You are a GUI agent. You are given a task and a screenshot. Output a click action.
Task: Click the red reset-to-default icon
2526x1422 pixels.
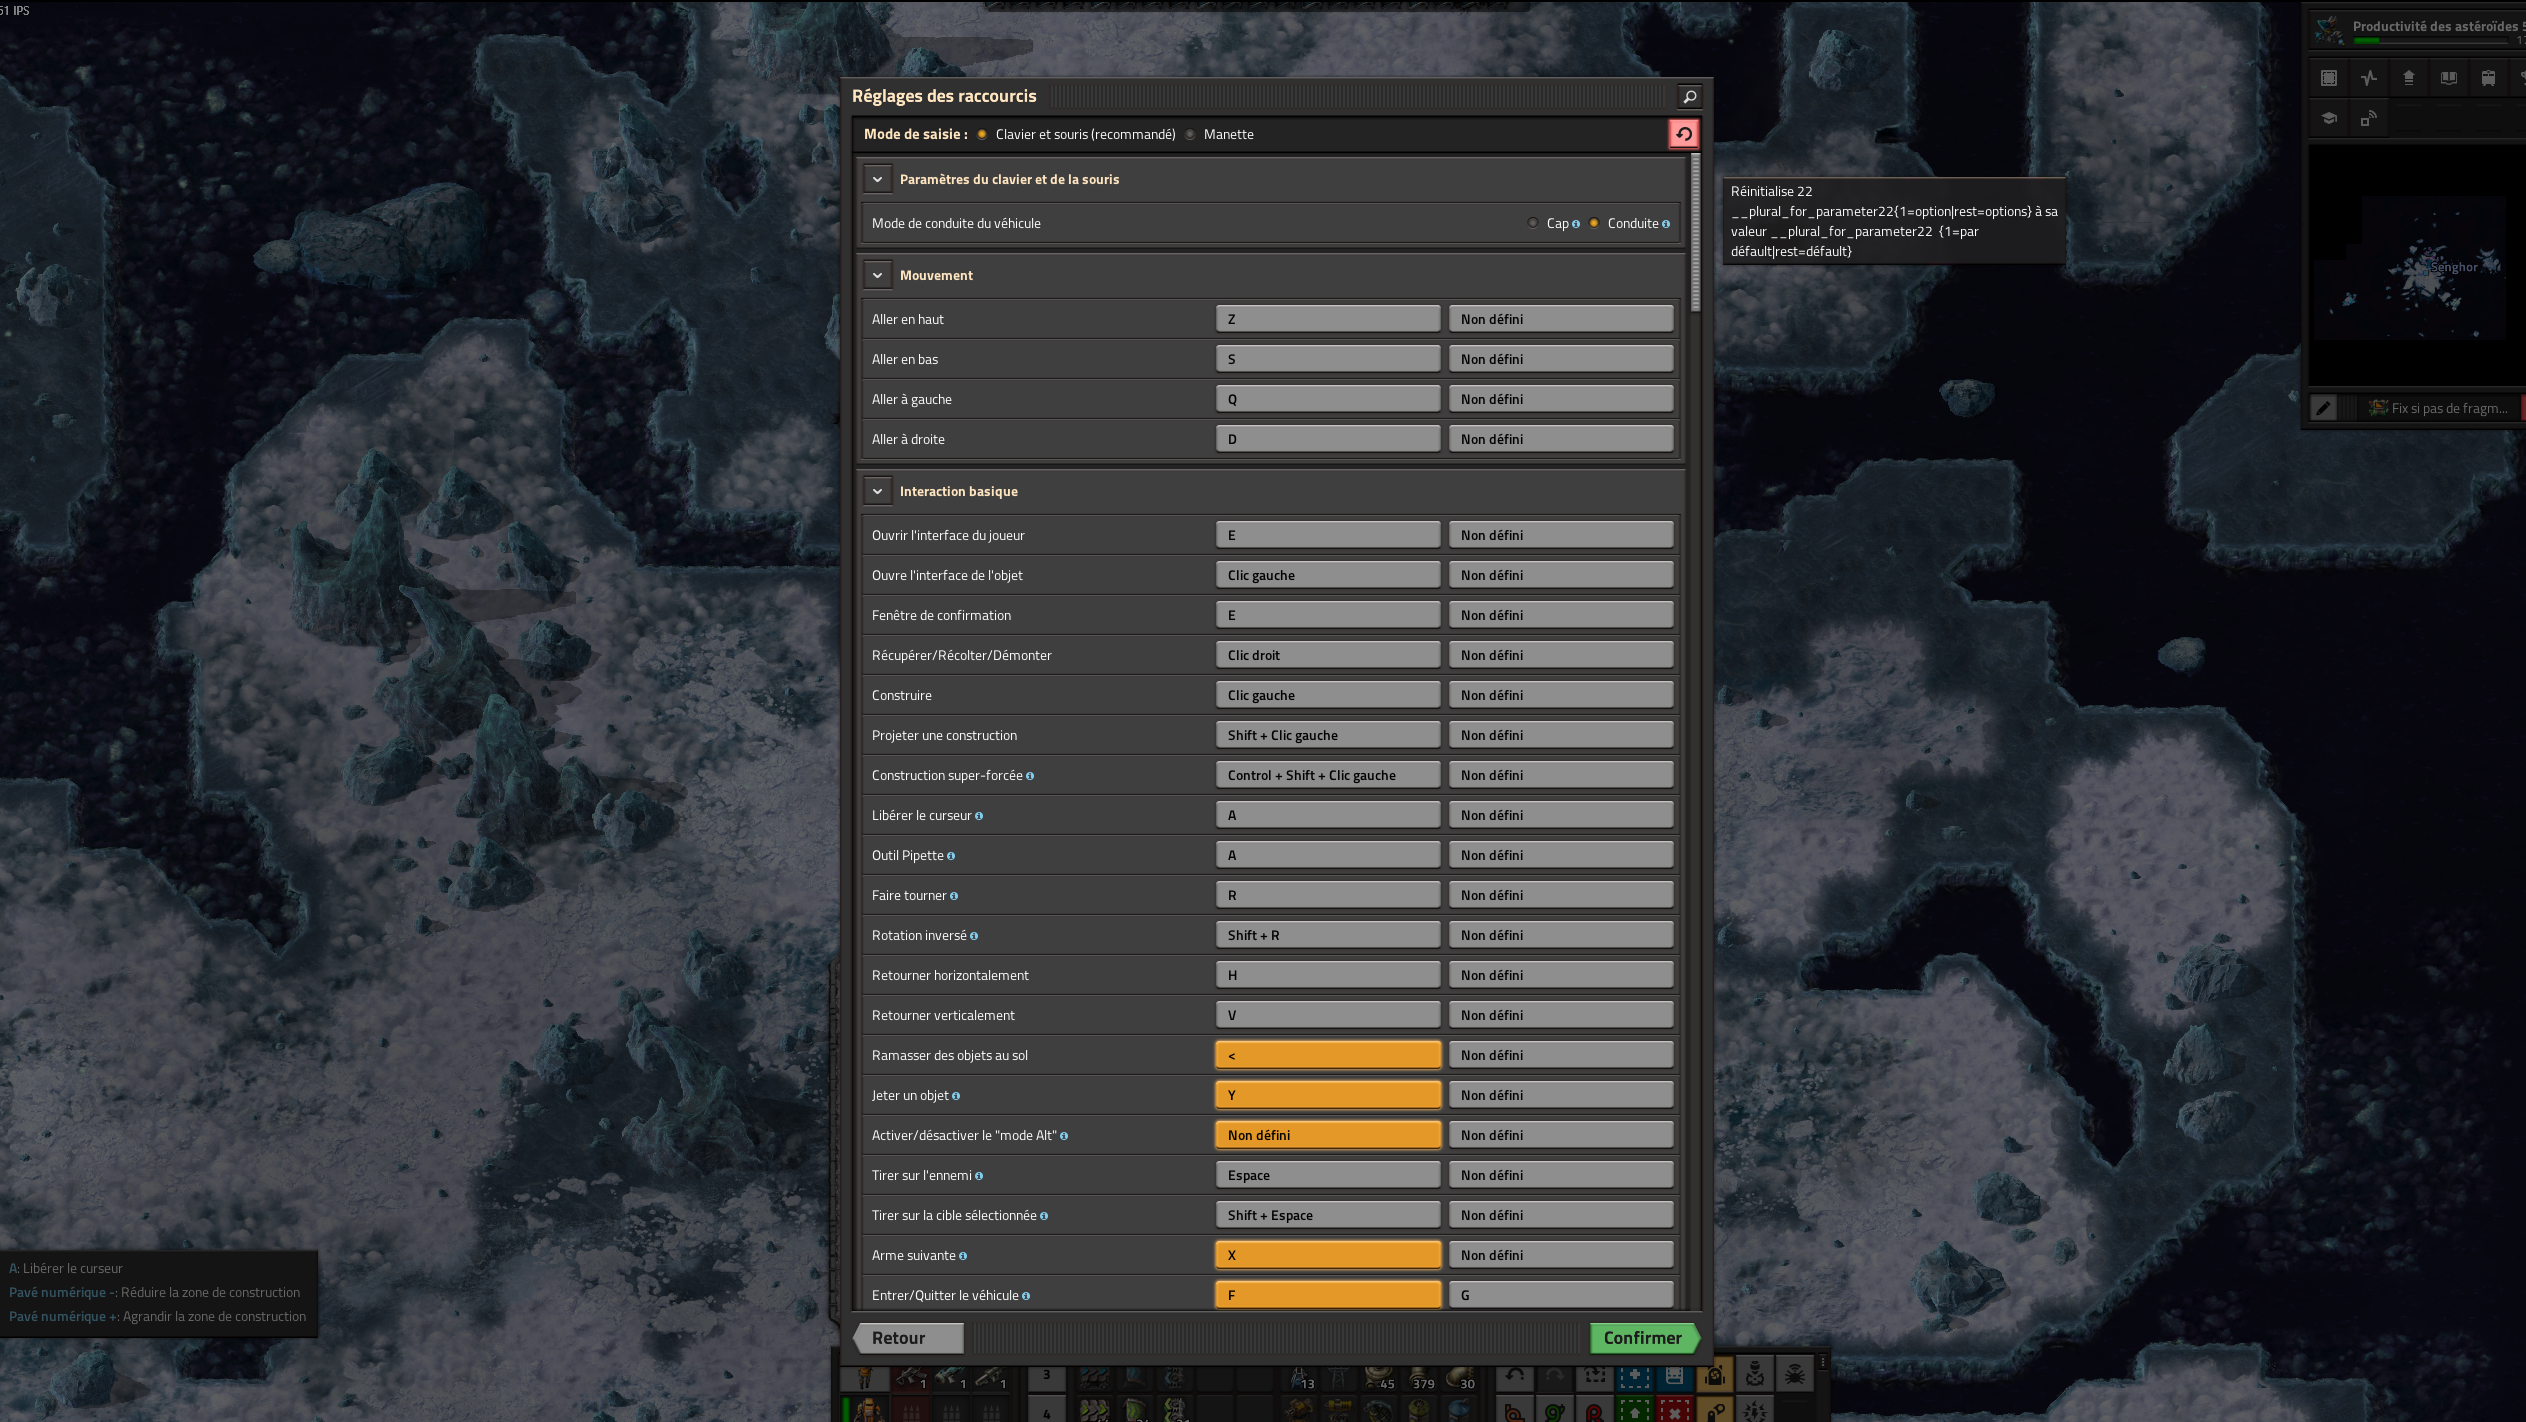click(1684, 134)
